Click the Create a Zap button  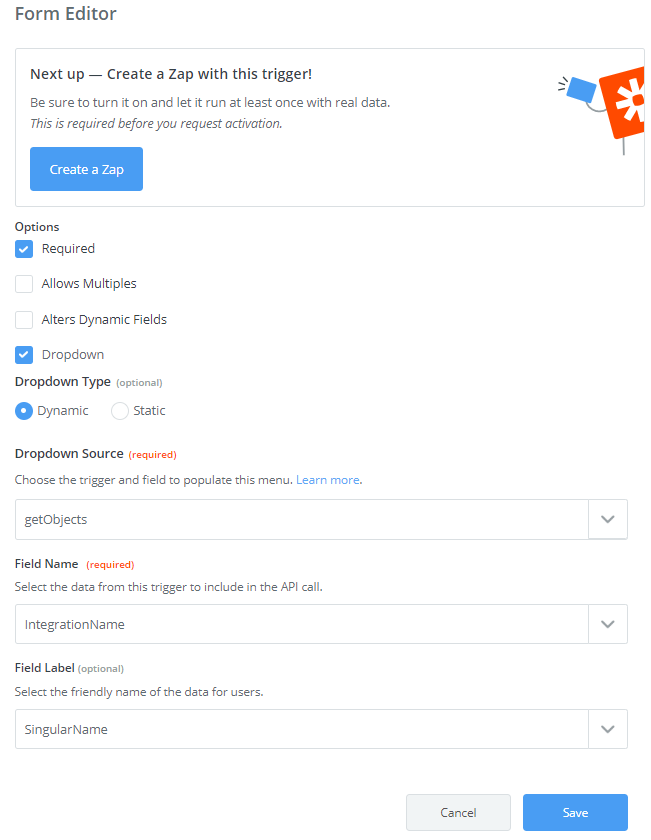coord(86,169)
